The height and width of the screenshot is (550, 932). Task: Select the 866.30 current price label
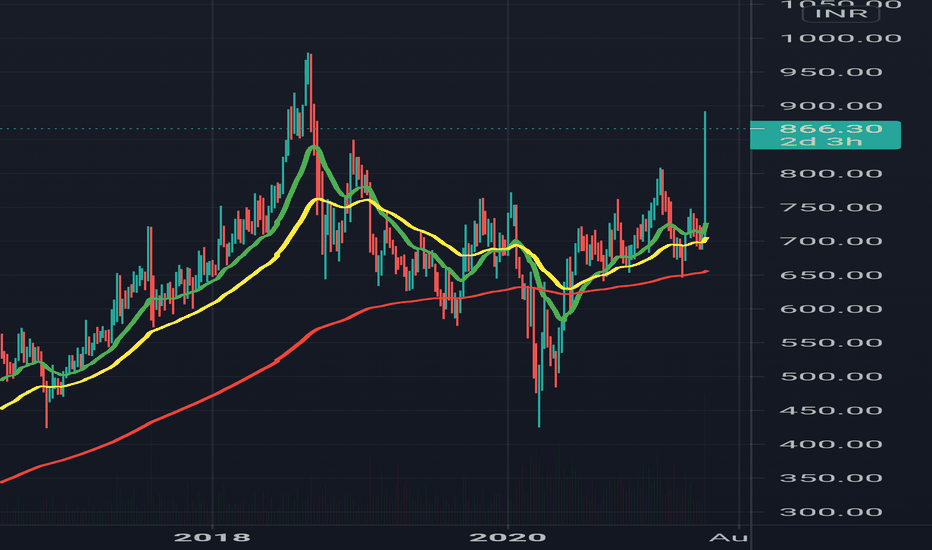[x=831, y=128]
